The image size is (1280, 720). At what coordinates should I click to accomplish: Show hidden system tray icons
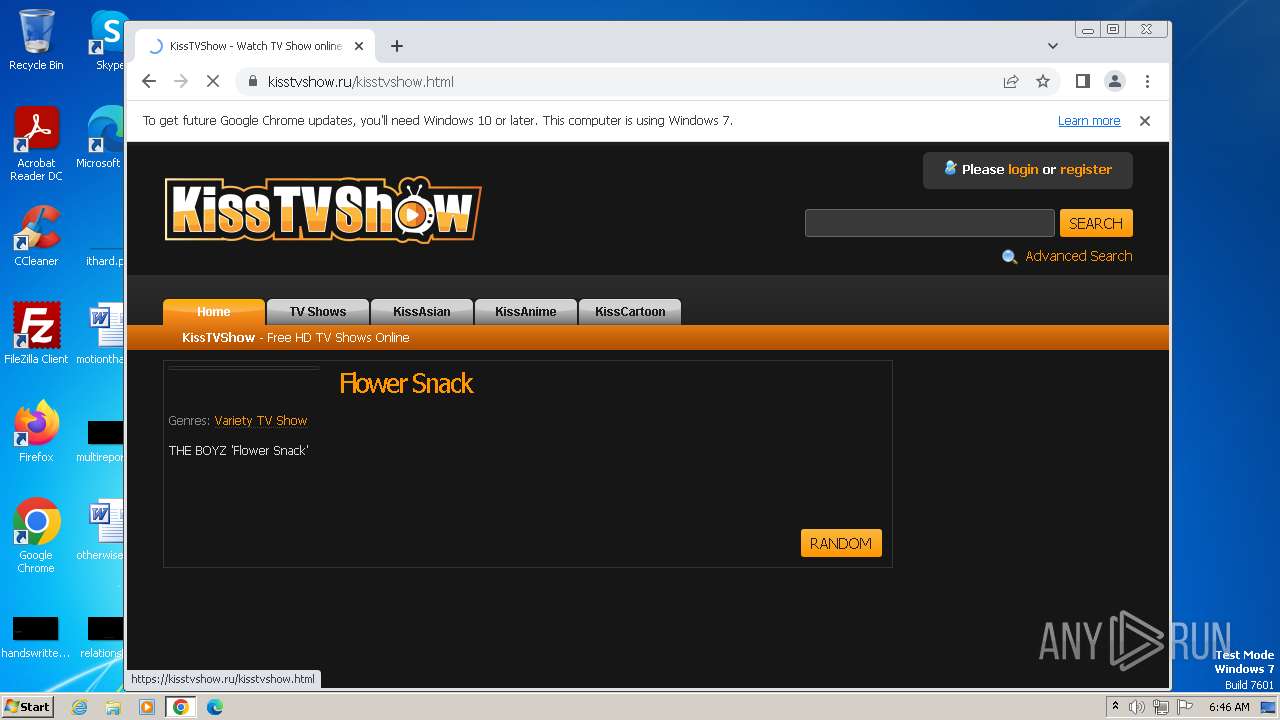click(x=1115, y=707)
